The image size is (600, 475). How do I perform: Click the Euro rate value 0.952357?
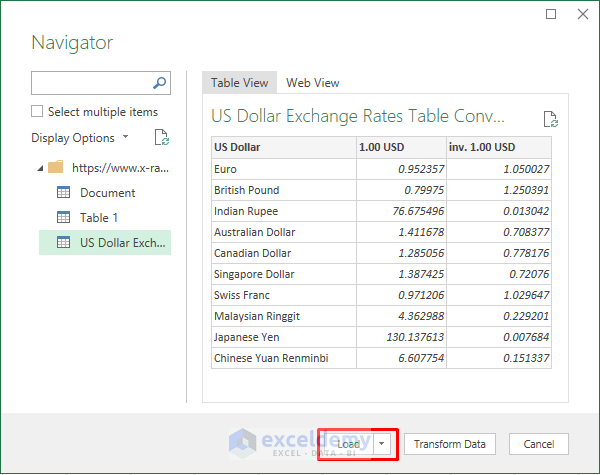421,169
